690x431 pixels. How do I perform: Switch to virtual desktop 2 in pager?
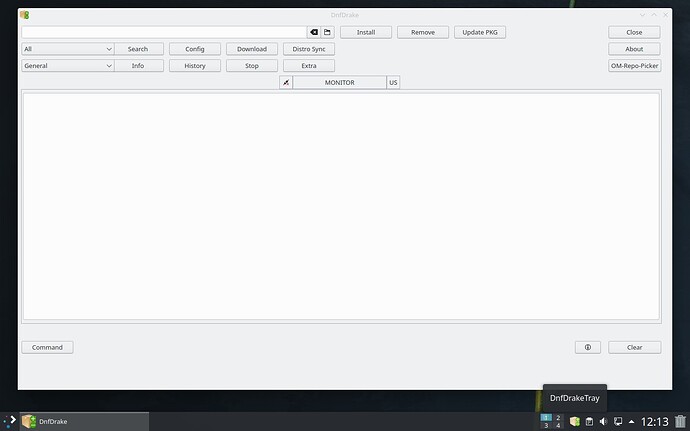pos(558,417)
